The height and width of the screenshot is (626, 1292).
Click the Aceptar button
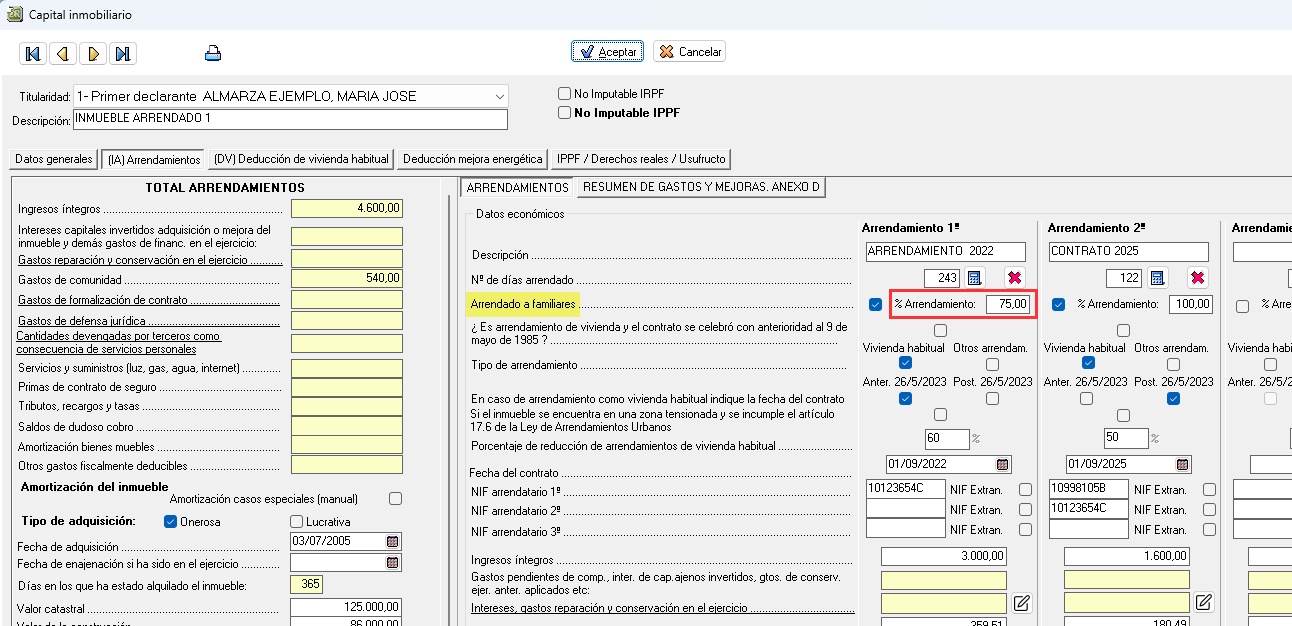point(607,51)
